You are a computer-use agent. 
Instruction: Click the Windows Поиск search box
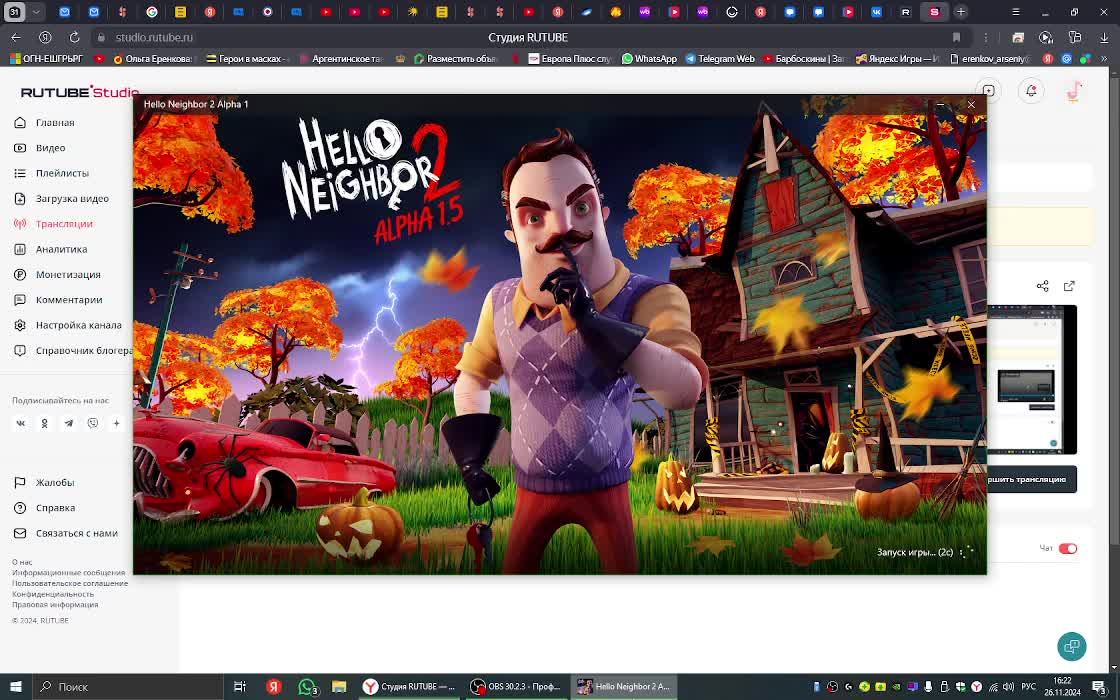(127, 686)
